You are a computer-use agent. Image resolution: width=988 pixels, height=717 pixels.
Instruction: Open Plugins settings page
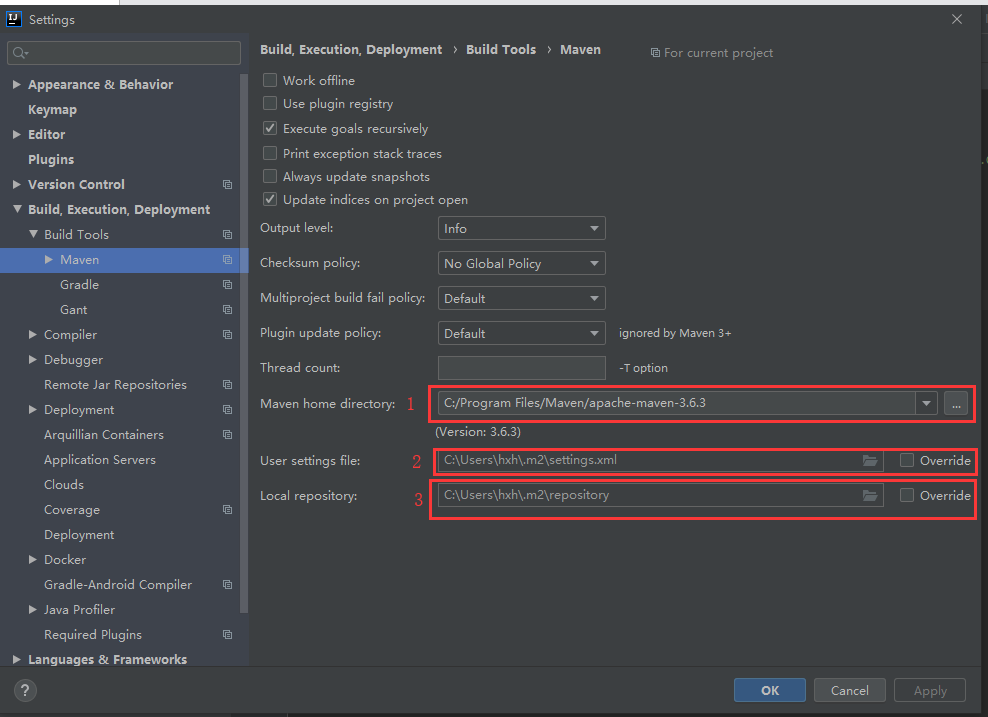tap(51, 160)
